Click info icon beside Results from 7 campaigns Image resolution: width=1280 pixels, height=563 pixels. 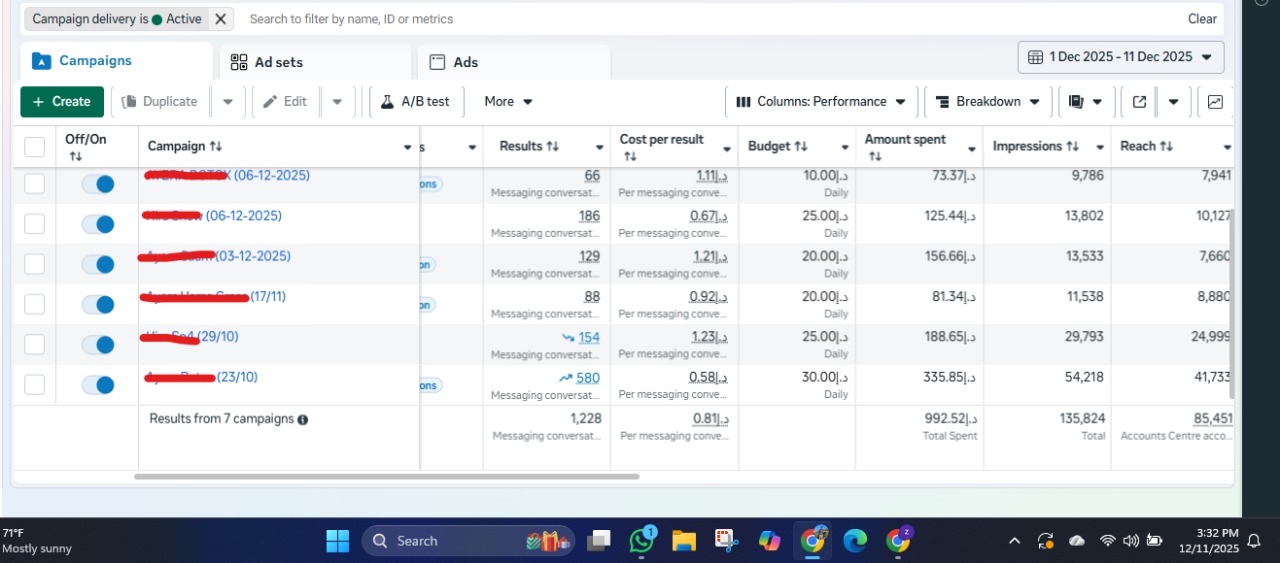tap(303, 420)
